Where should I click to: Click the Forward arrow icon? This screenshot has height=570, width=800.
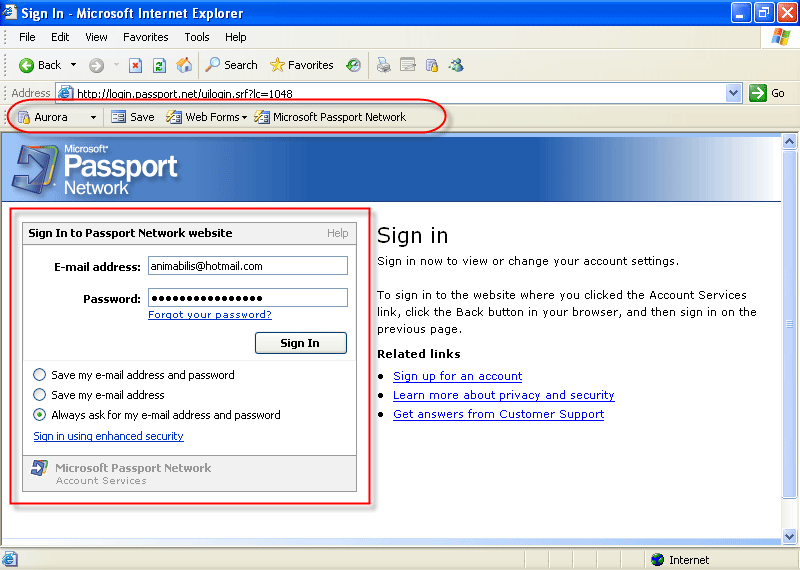[x=96, y=65]
